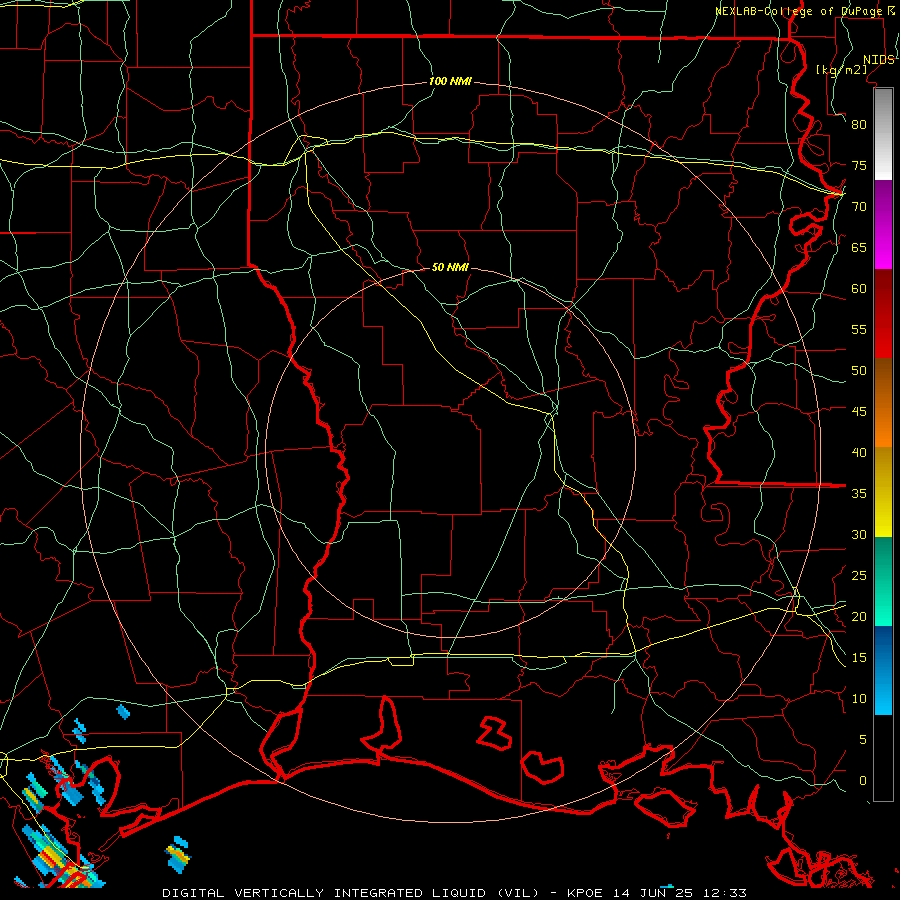Screen dimensions: 900x900
Task: Click the scale value 75
Action: [859, 166]
